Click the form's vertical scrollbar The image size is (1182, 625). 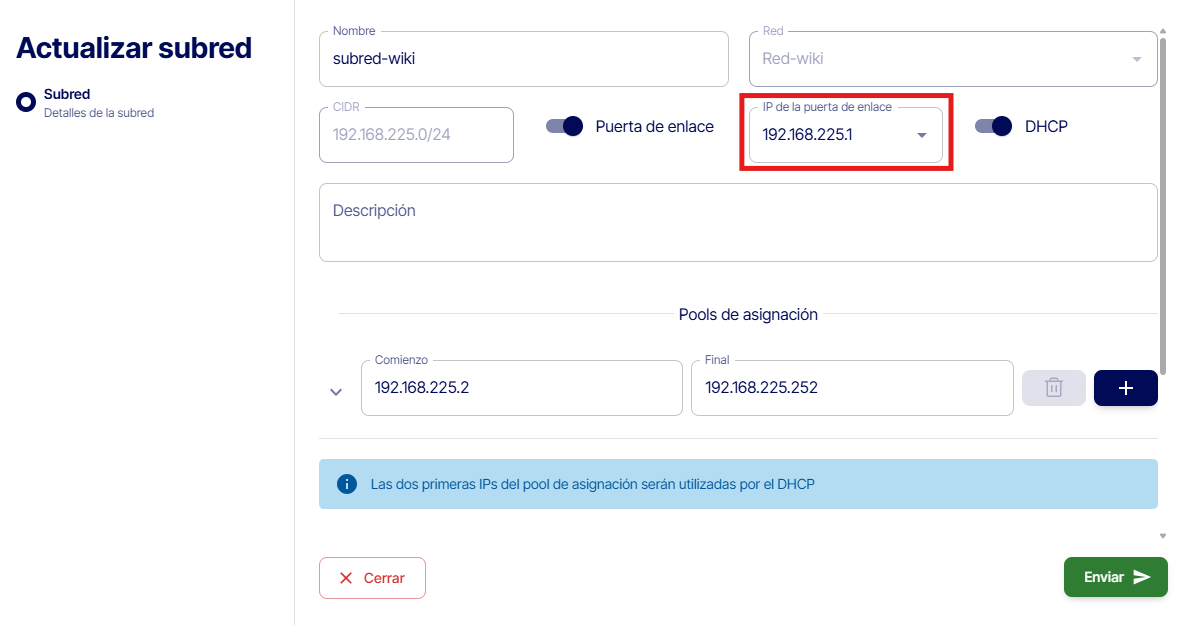point(1162,200)
